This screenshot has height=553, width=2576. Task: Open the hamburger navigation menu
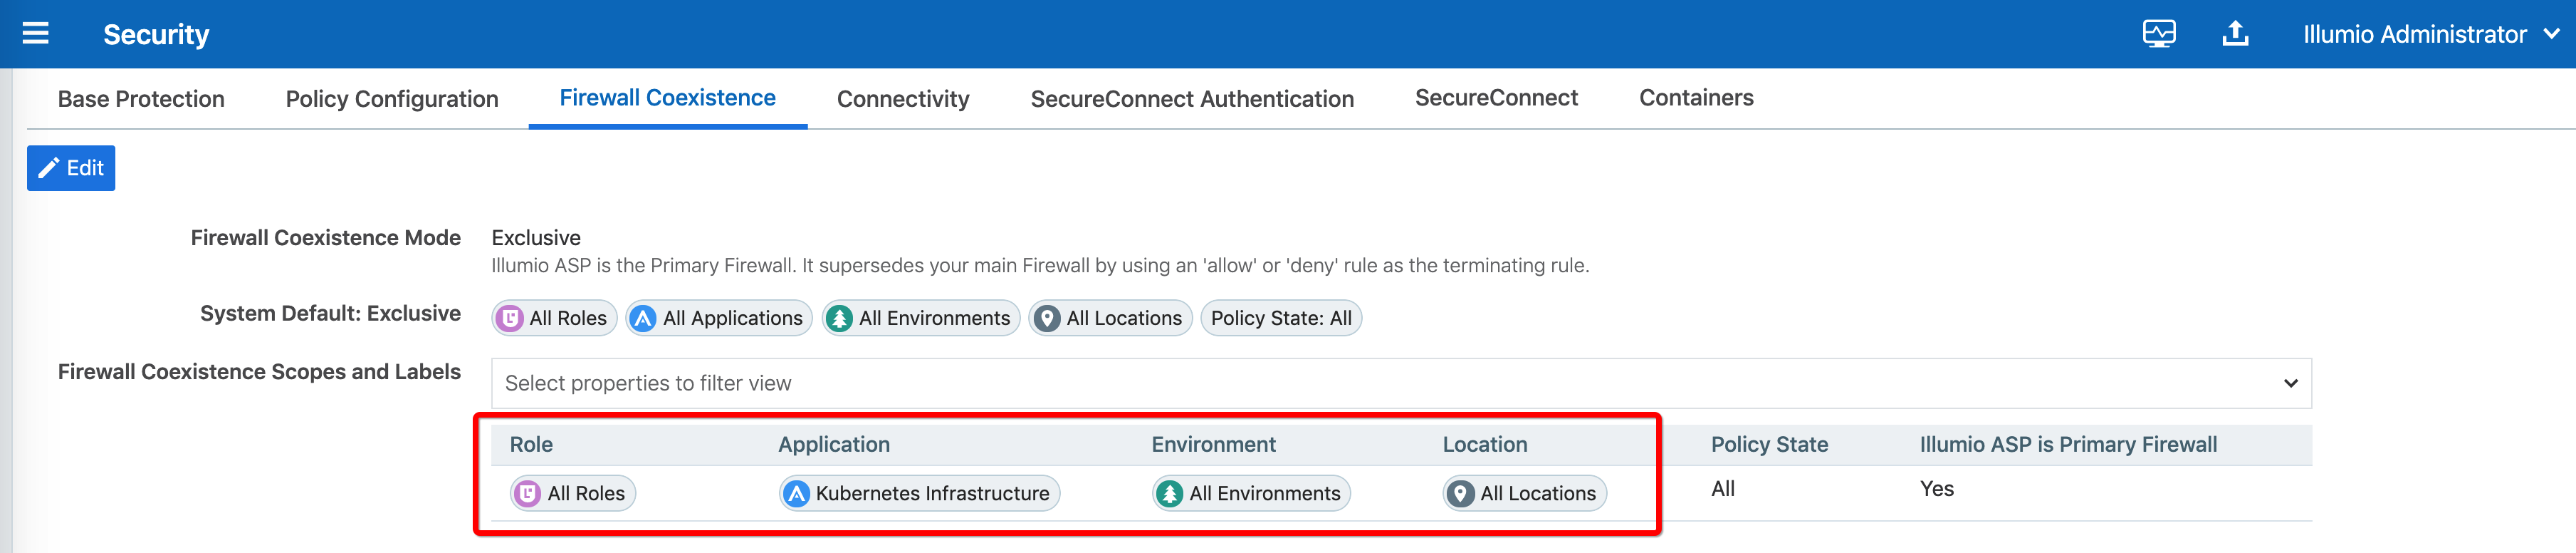(36, 34)
